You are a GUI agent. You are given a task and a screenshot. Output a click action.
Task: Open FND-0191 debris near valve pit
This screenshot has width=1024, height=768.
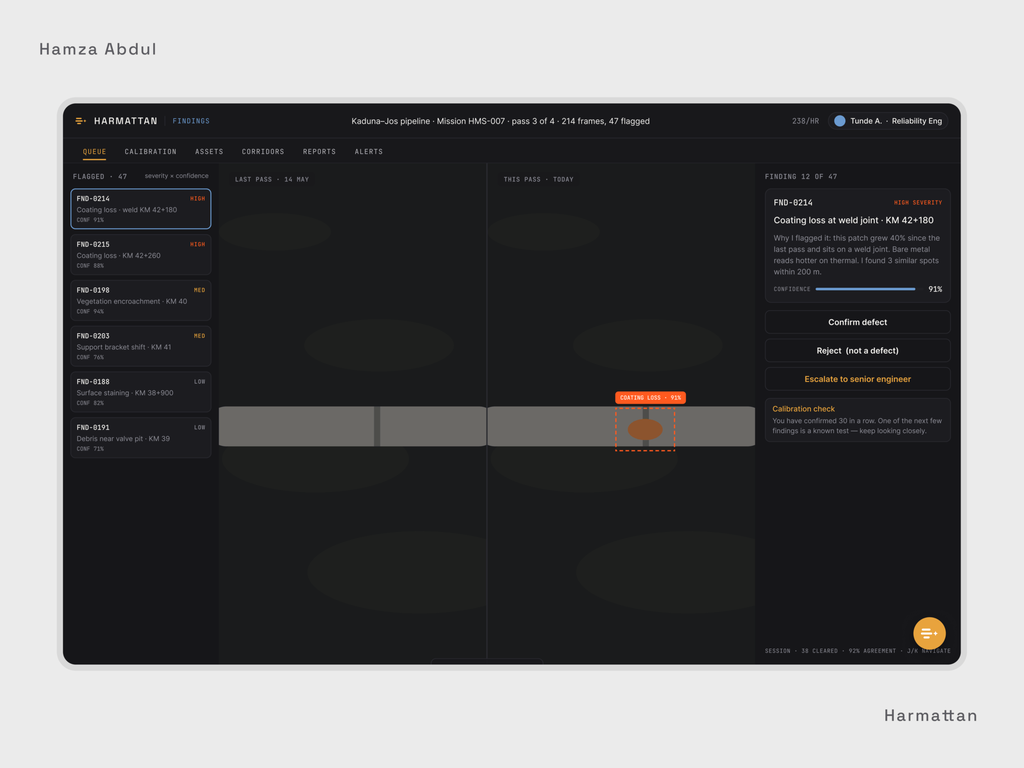click(x=140, y=438)
